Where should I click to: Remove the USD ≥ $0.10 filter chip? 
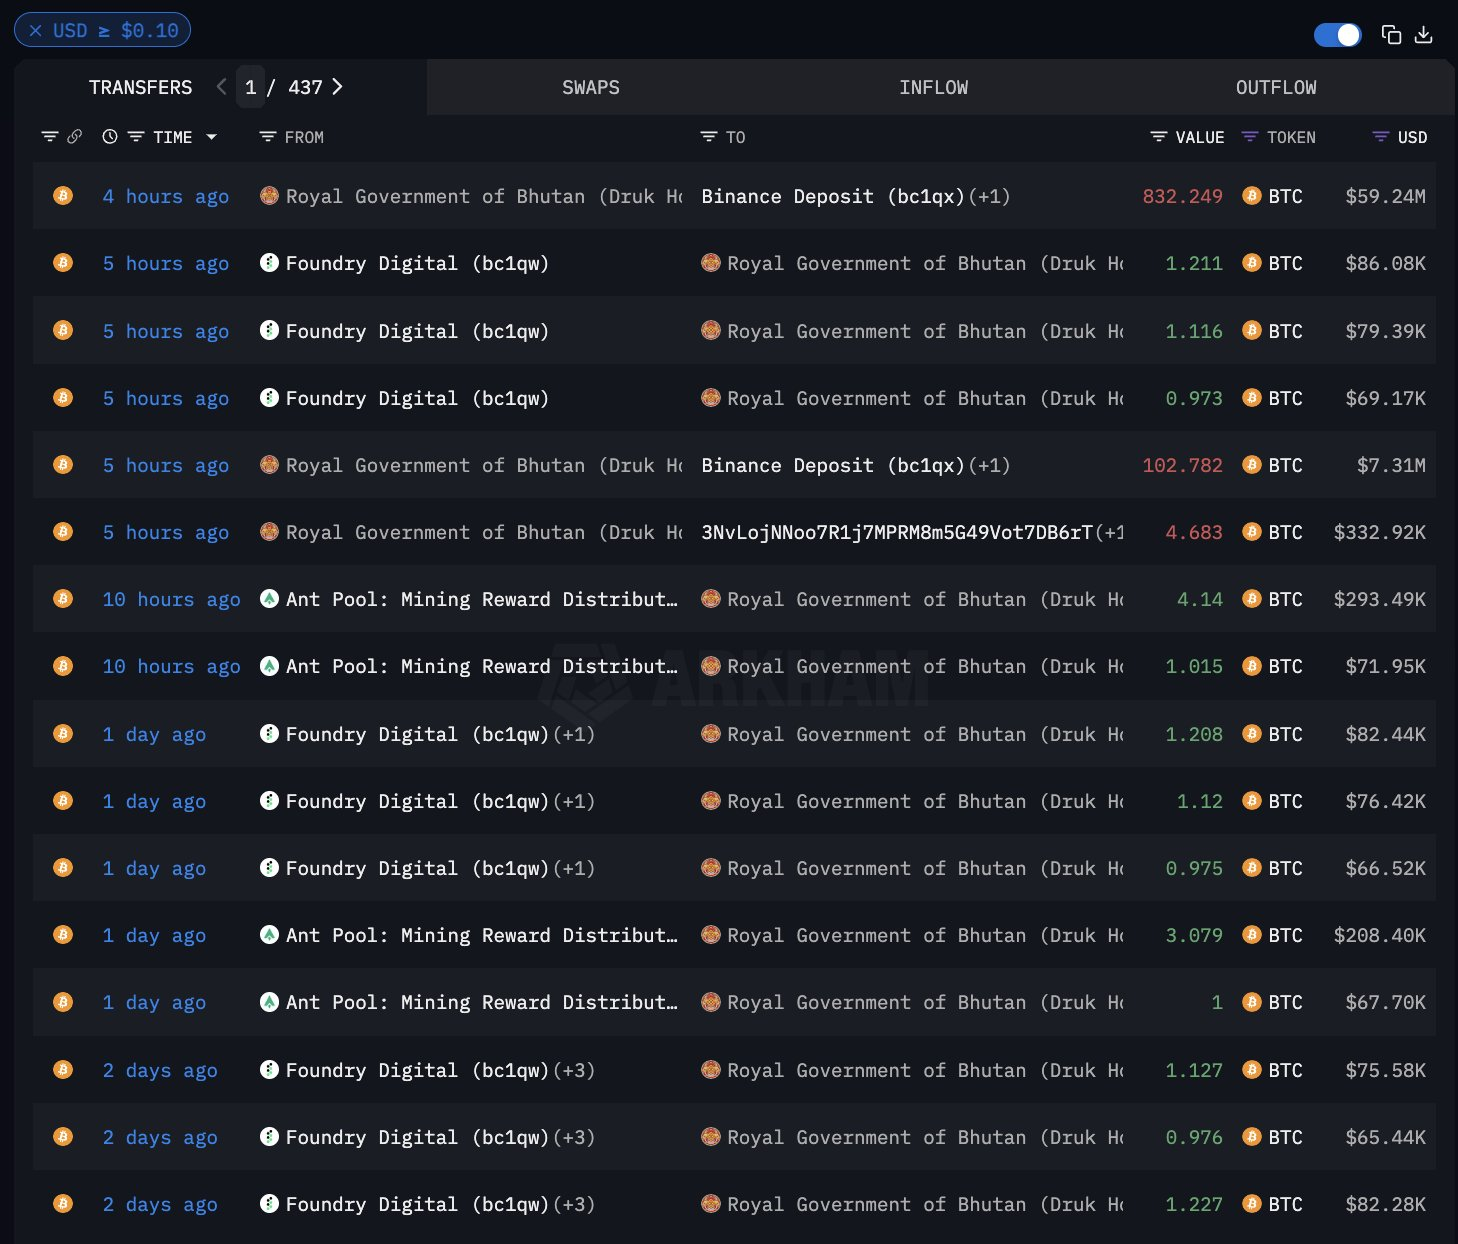(36, 31)
